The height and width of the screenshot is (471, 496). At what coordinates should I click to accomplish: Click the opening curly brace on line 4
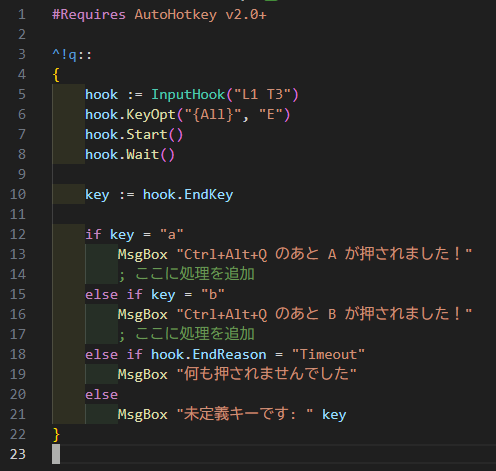(x=56, y=75)
